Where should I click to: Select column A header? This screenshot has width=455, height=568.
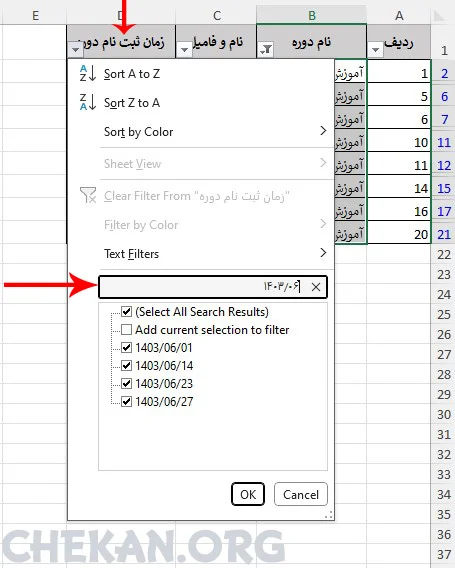click(x=399, y=15)
